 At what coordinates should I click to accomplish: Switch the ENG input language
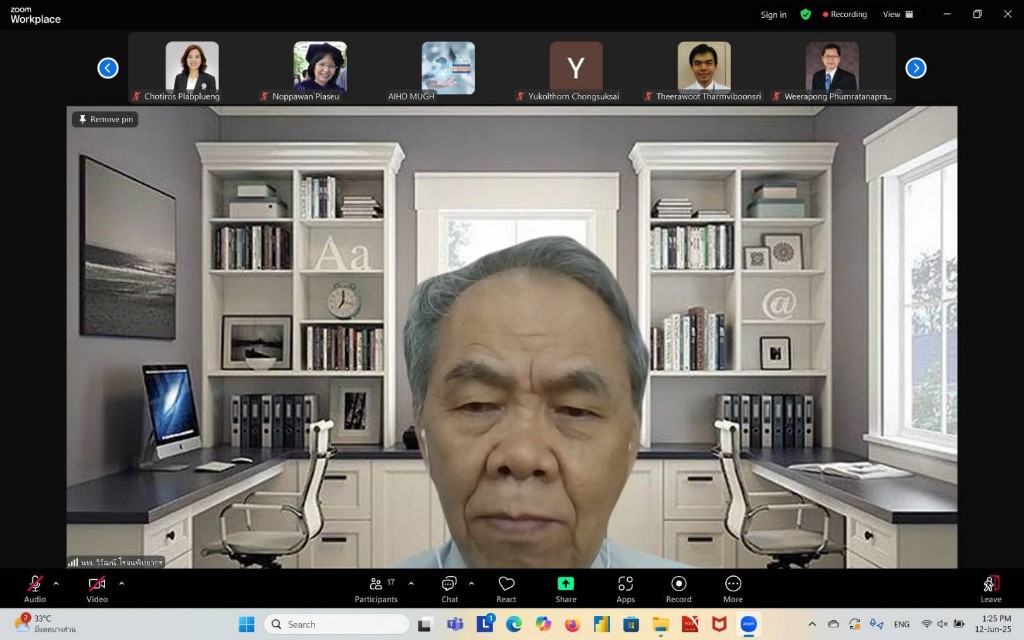[x=902, y=624]
